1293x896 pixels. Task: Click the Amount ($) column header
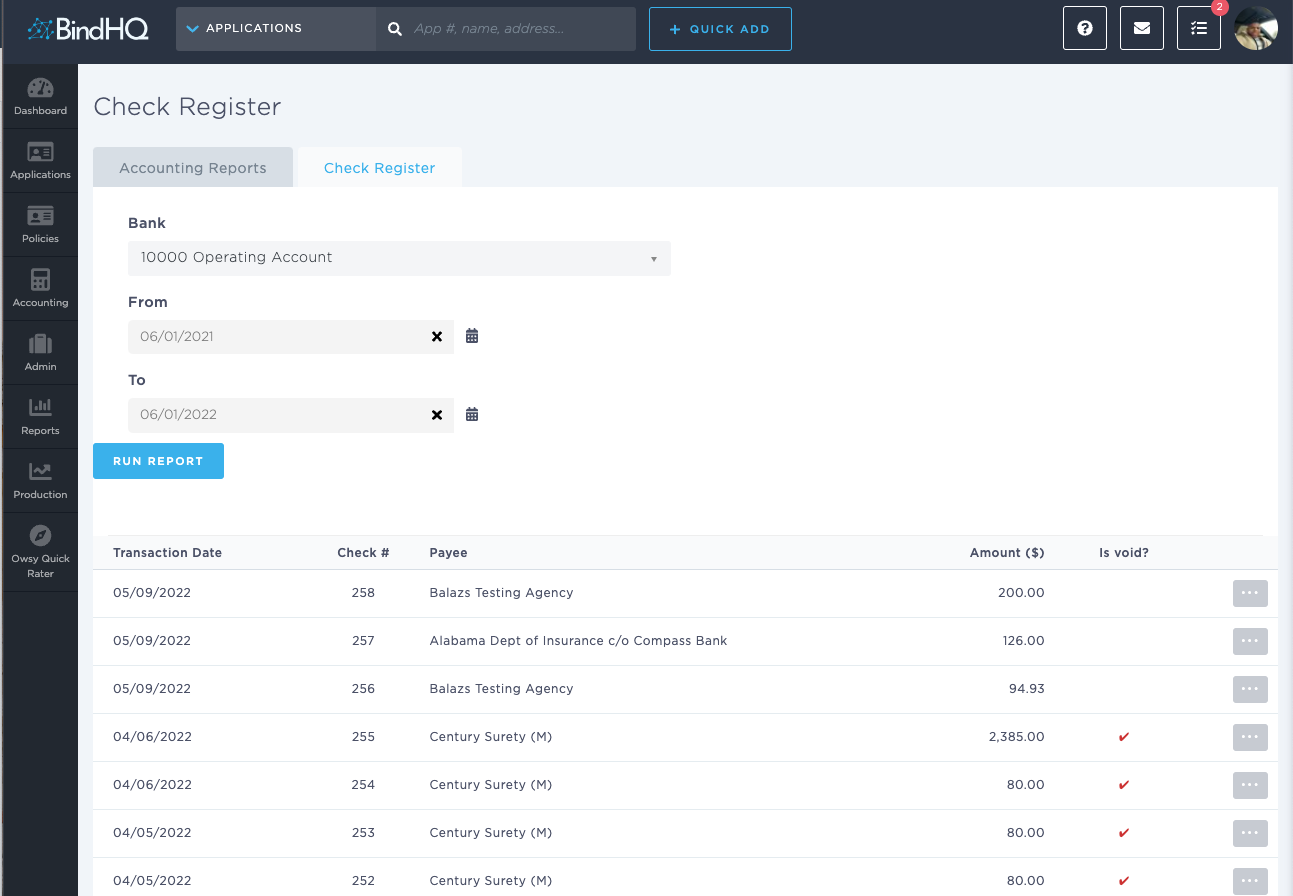click(1007, 553)
